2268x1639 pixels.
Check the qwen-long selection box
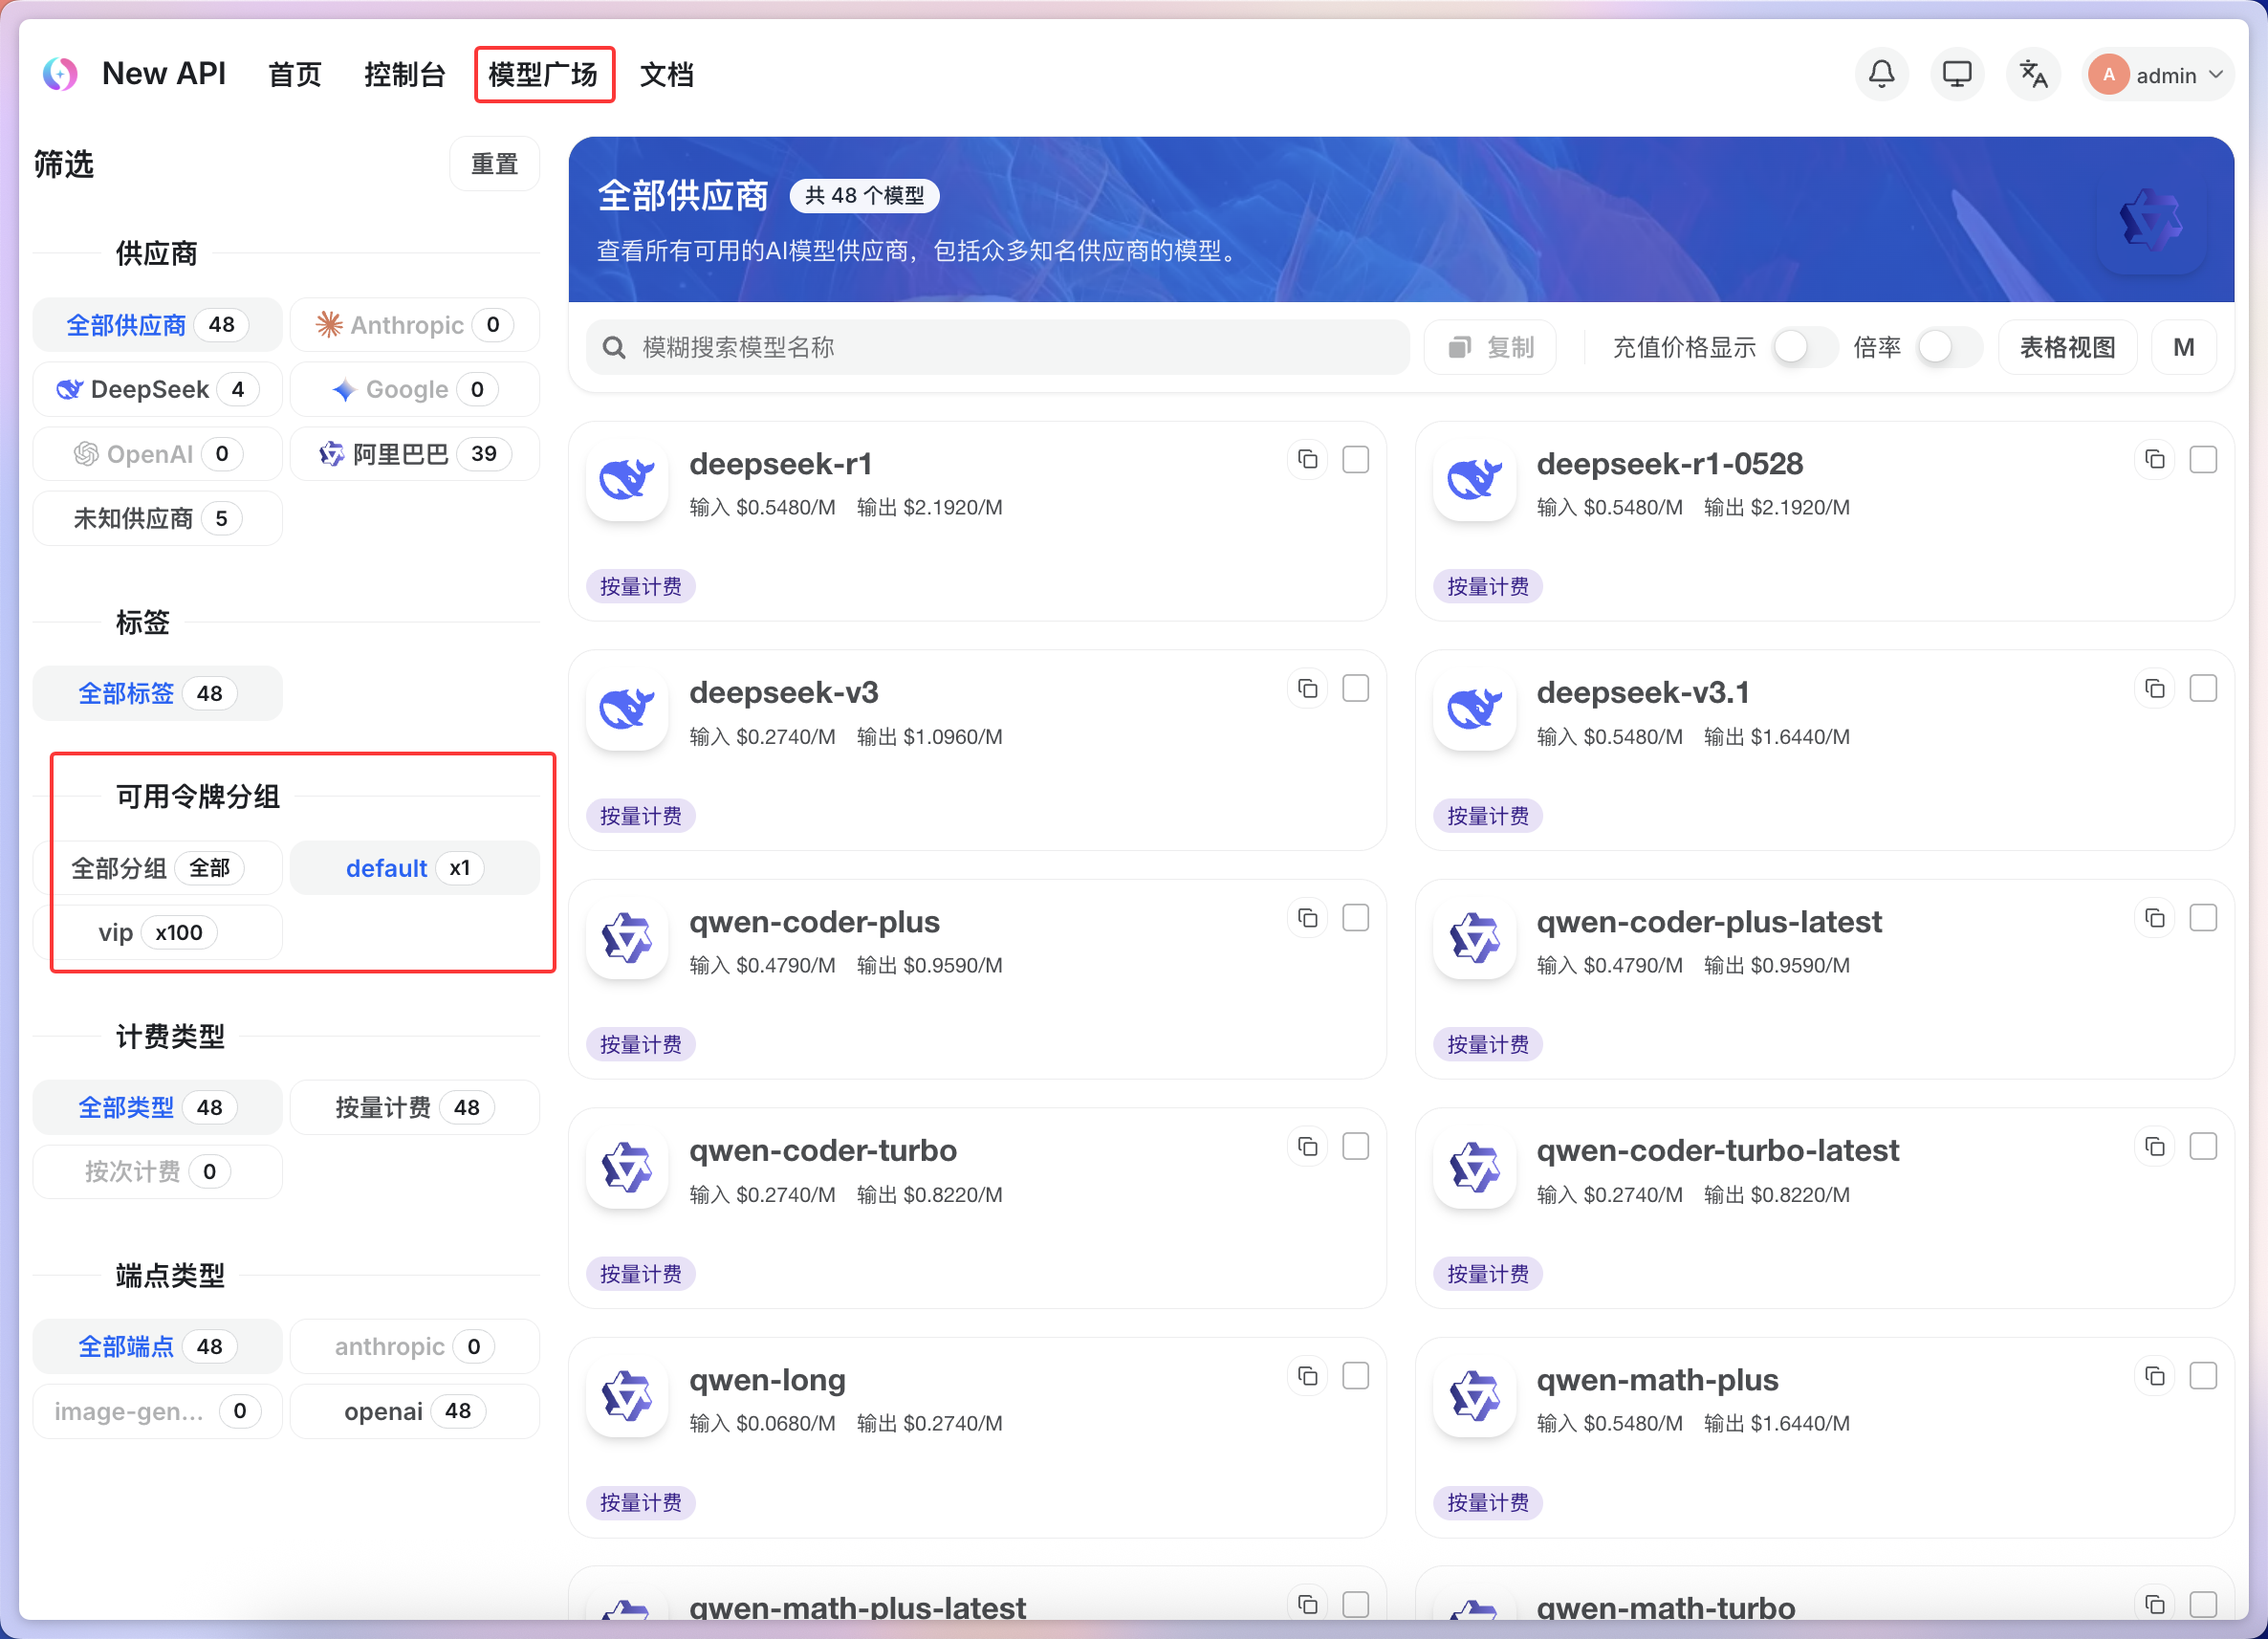pos(1356,1377)
